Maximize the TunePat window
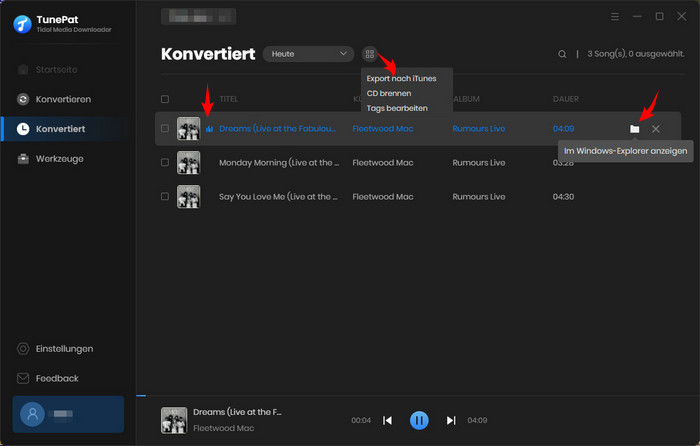The image size is (700, 446). point(659,17)
